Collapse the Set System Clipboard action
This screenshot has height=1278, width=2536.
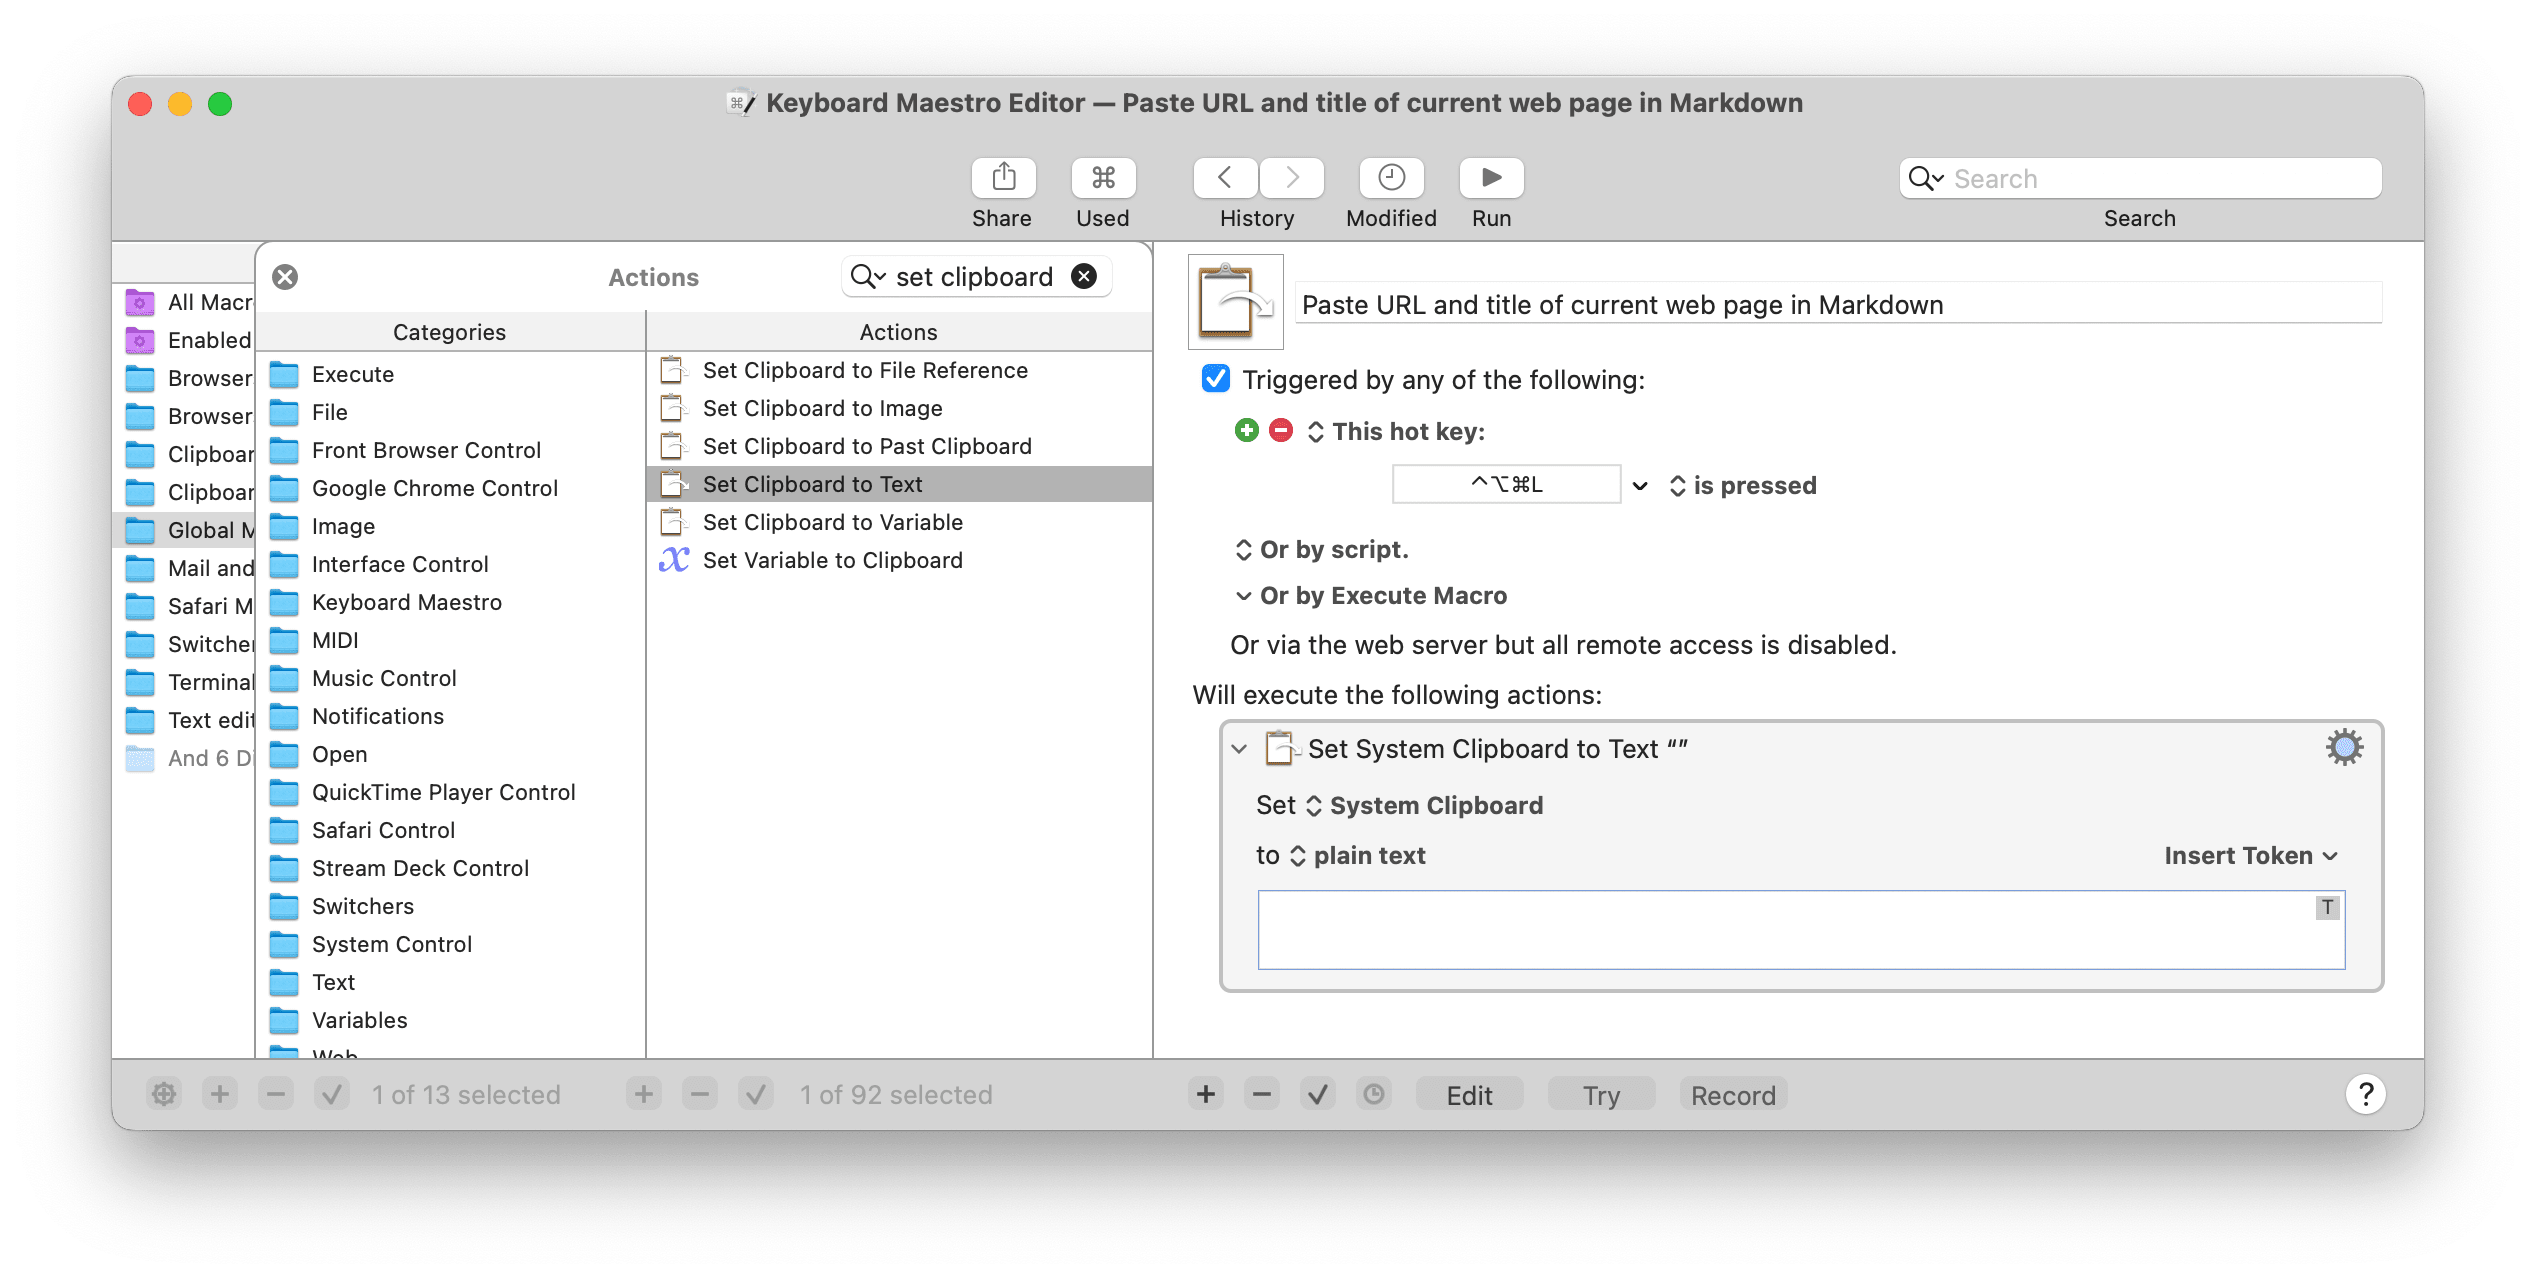[x=1239, y=748]
